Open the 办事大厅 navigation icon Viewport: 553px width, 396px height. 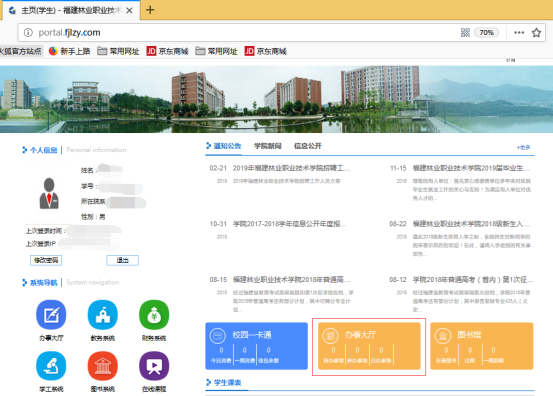[51, 315]
